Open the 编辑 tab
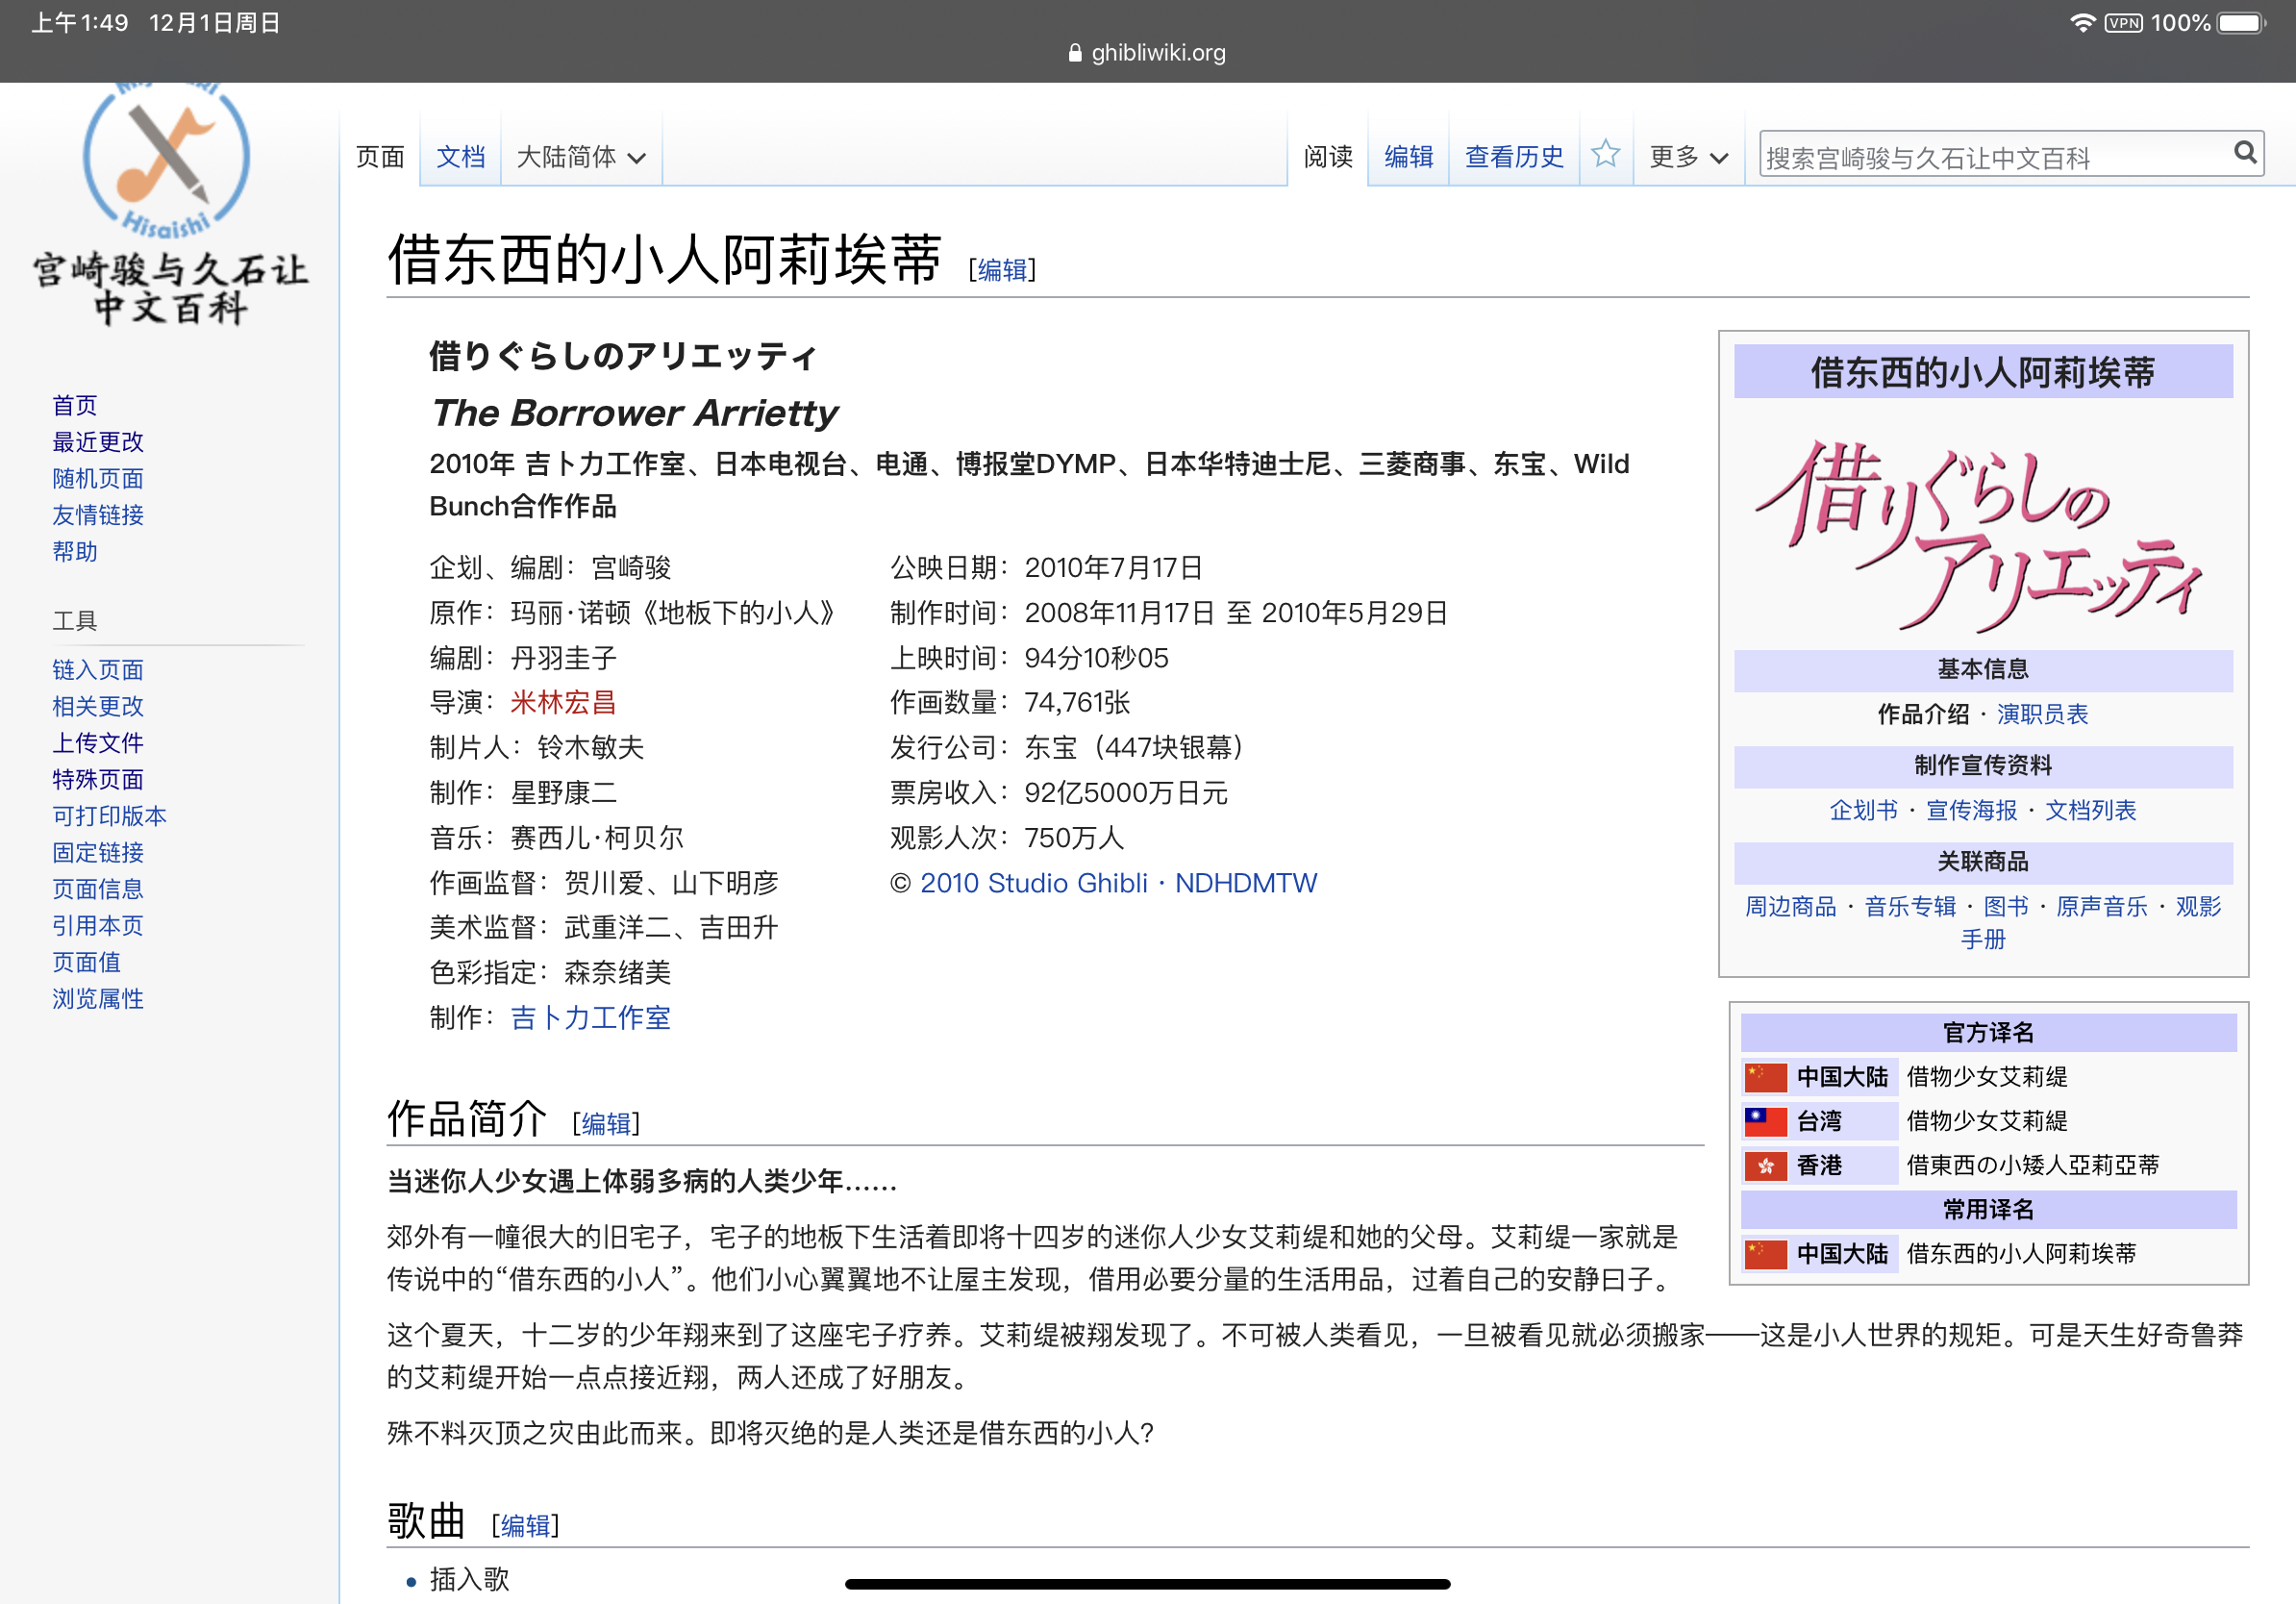Screen dimensions: 2296x1604 (x=1408, y=157)
